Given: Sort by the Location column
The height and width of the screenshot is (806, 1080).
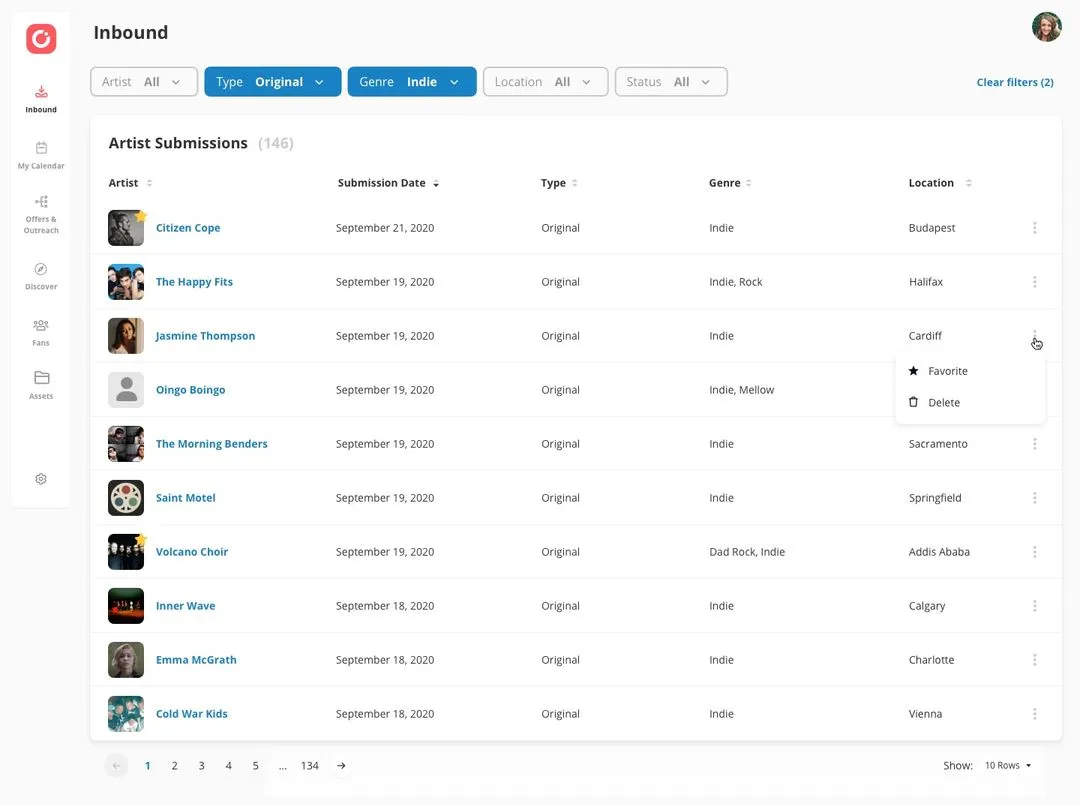Looking at the screenshot, I should (940, 183).
